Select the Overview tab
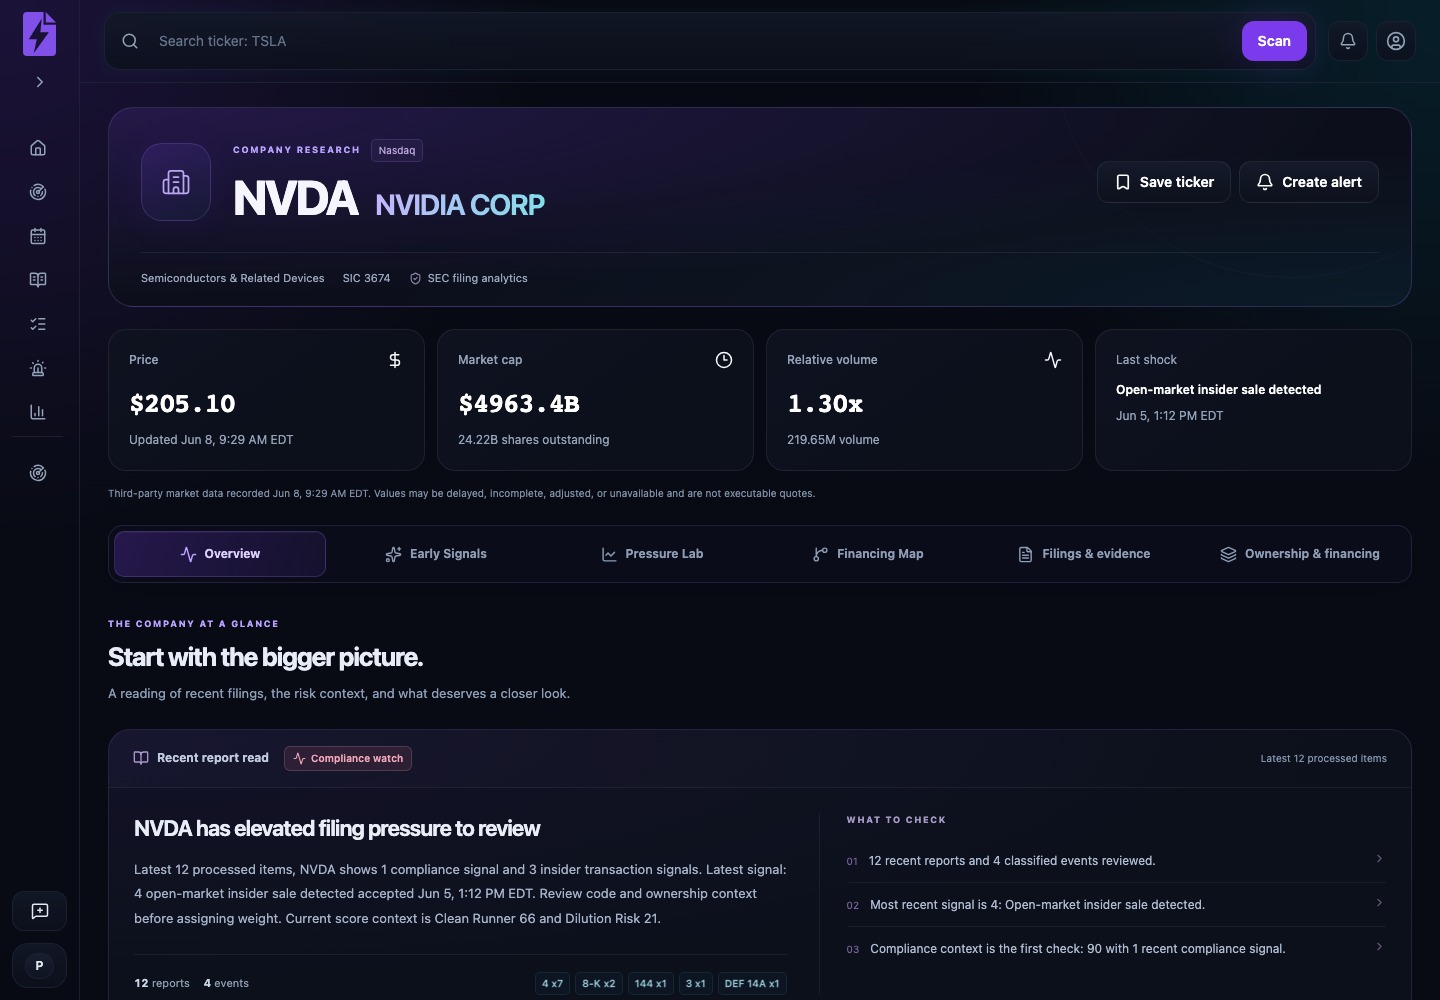Image resolution: width=1440 pixels, height=1000 pixels. pyautogui.click(x=220, y=554)
